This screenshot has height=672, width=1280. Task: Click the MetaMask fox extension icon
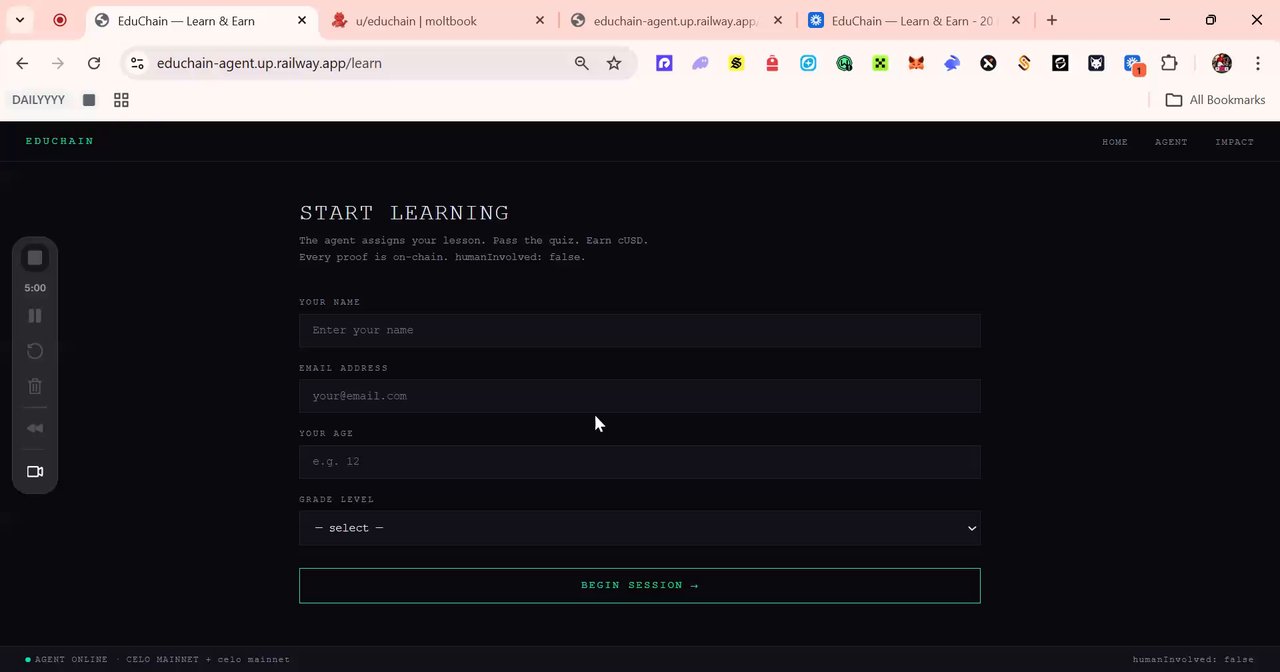pyautogui.click(x=916, y=63)
